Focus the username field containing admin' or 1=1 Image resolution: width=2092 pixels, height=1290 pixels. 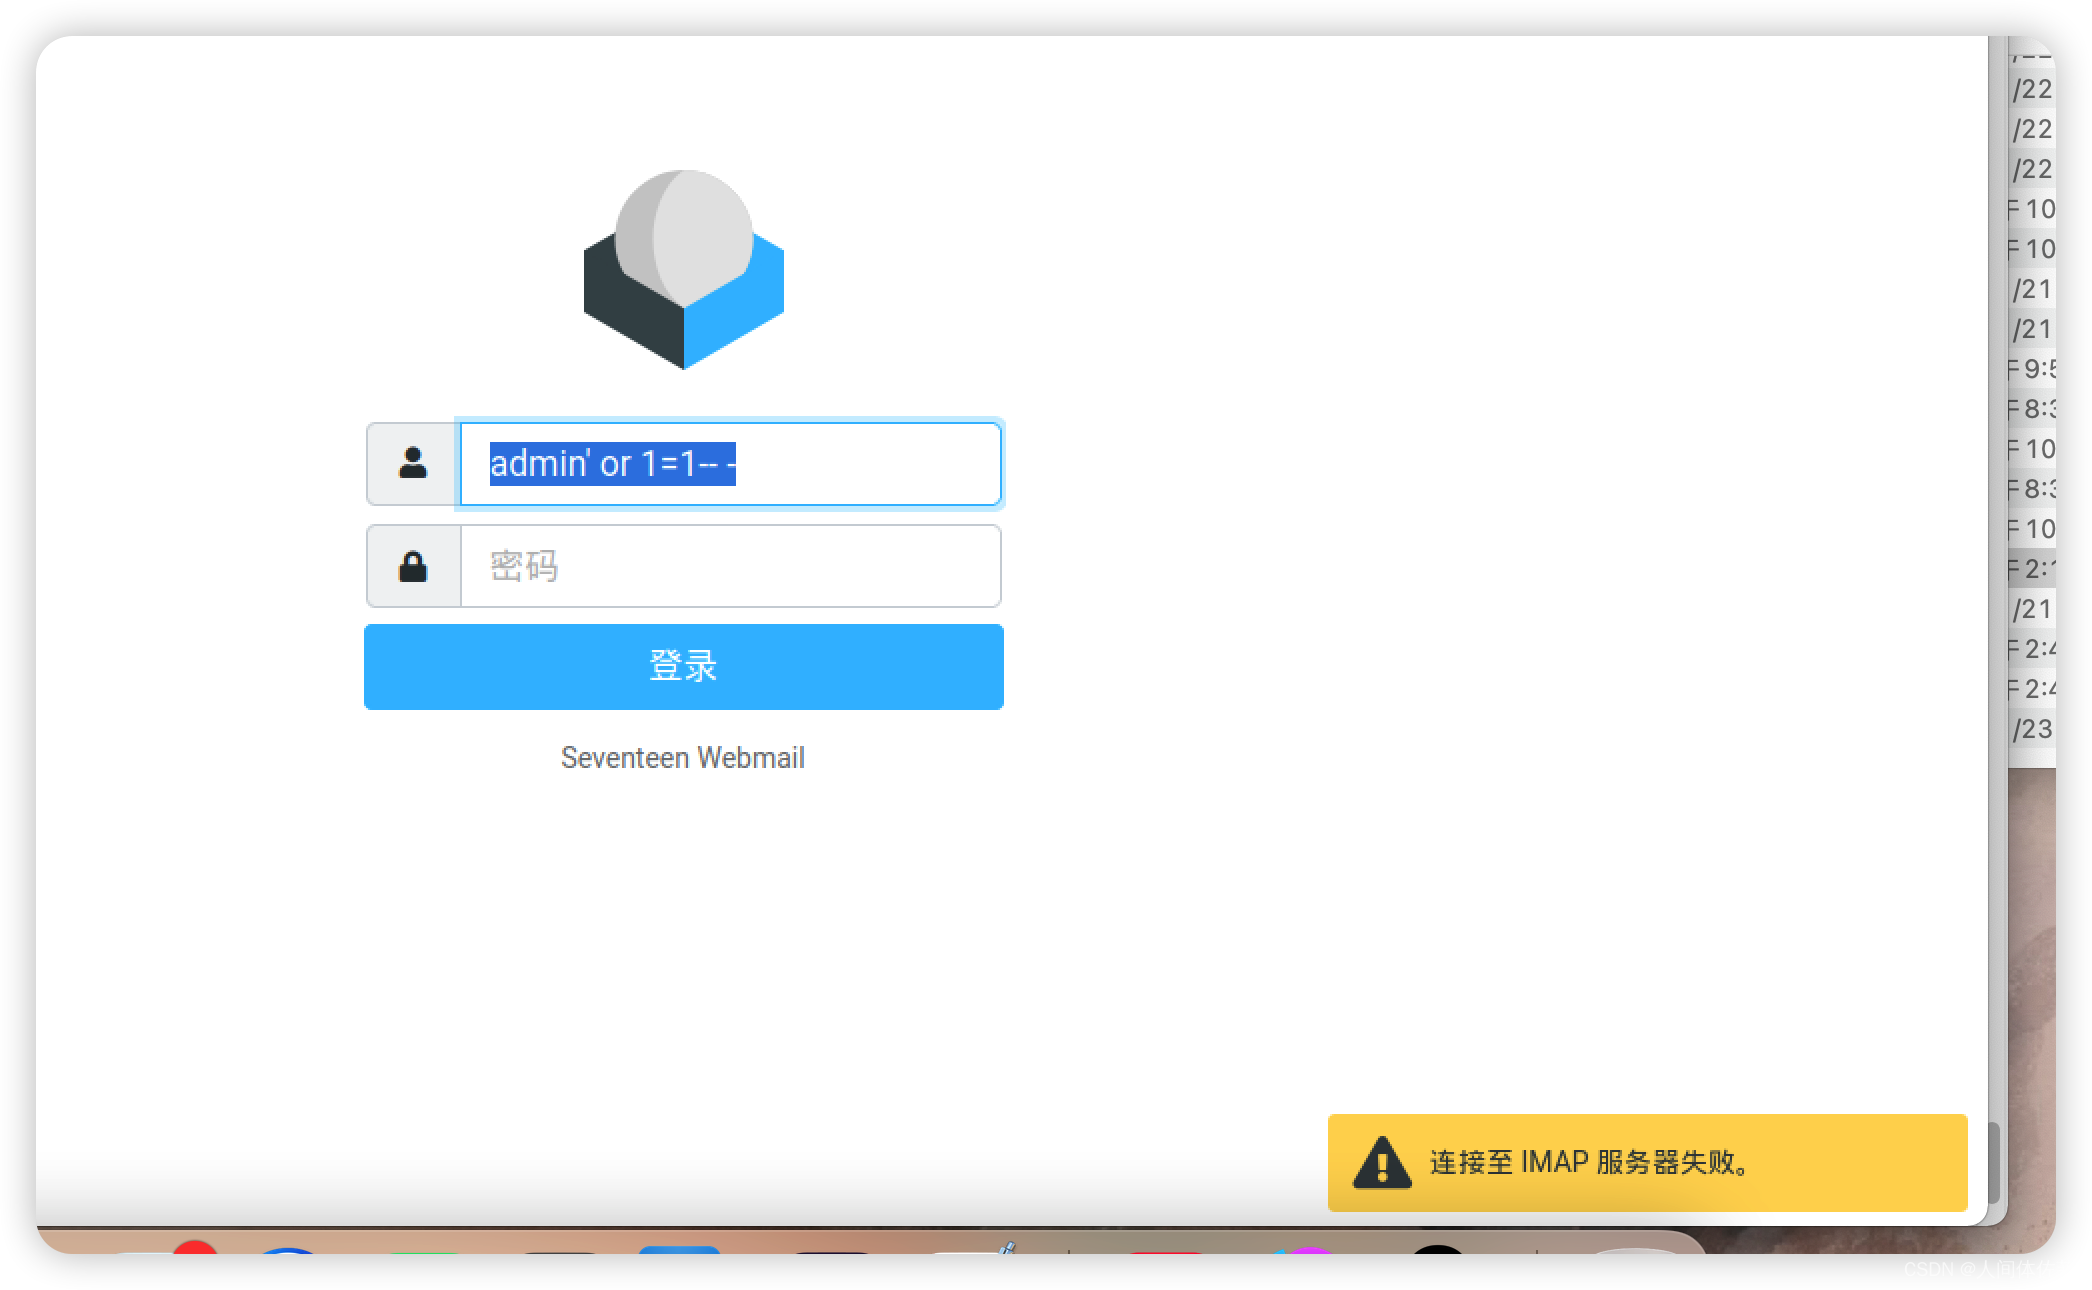[860, 464]
